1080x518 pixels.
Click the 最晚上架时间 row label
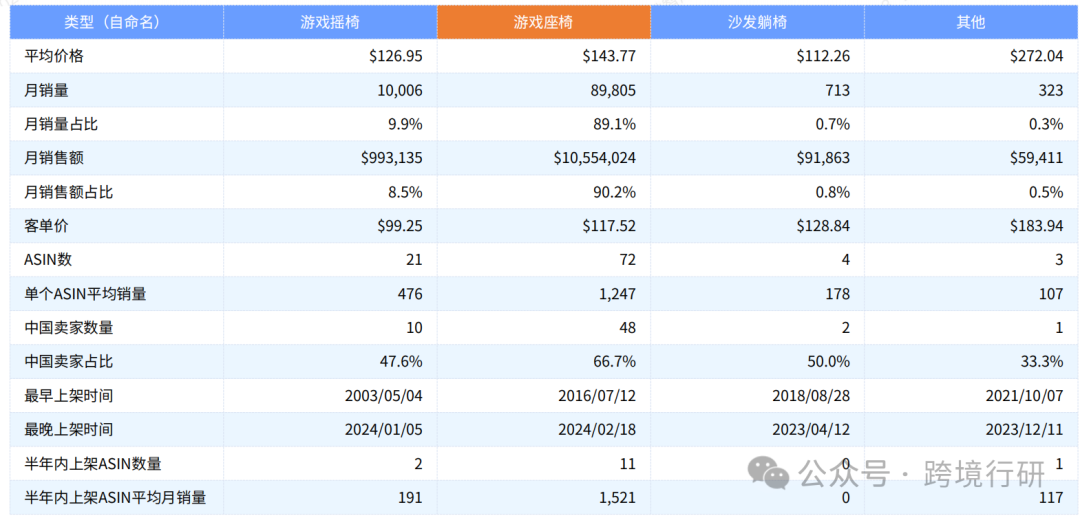click(69, 430)
